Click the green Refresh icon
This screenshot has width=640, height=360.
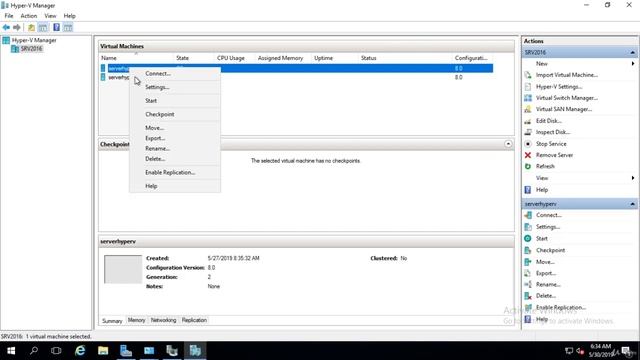tap(528, 166)
